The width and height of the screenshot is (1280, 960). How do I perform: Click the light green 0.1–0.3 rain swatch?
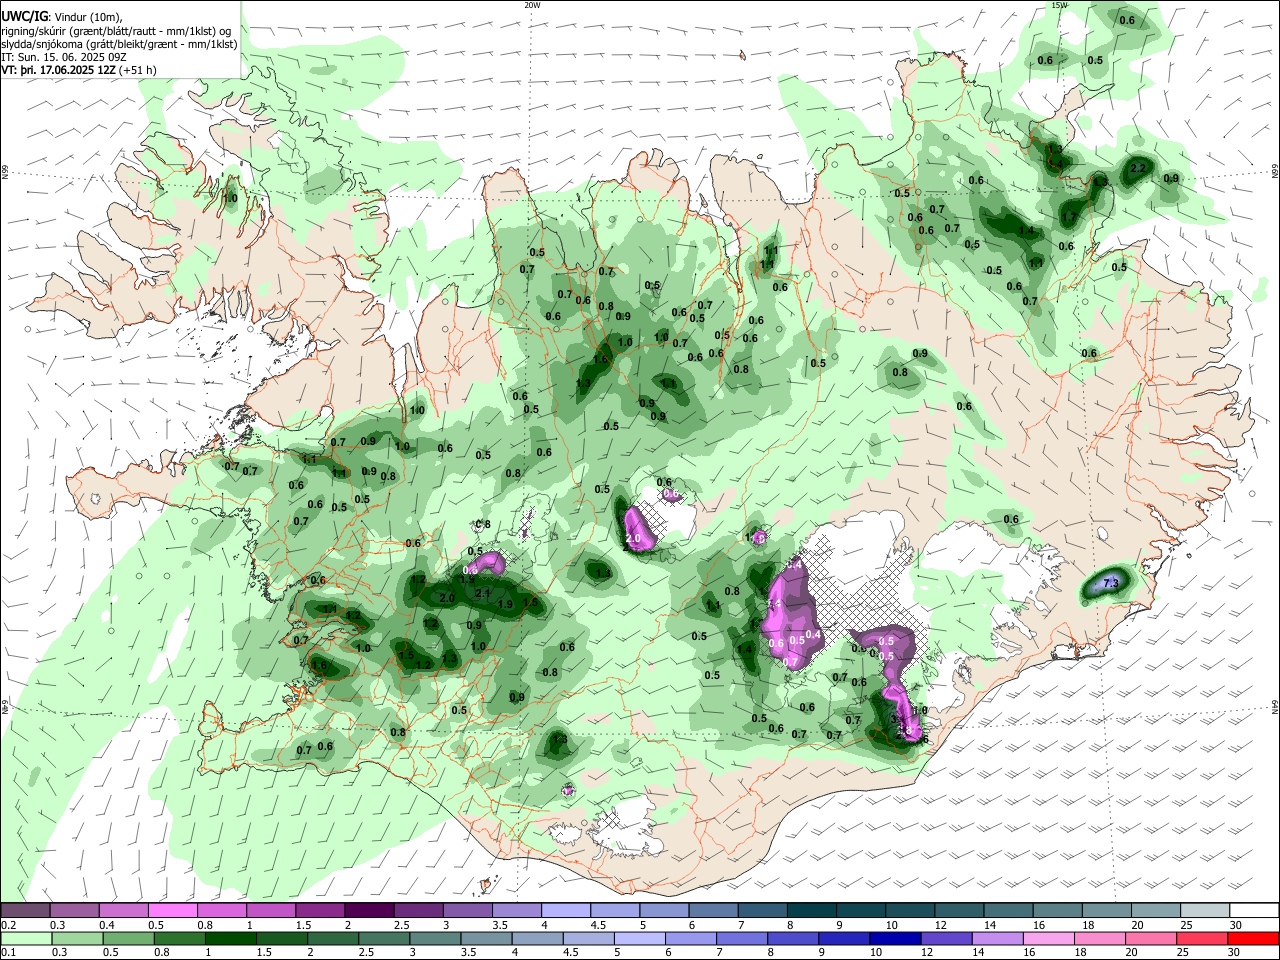click(27, 938)
